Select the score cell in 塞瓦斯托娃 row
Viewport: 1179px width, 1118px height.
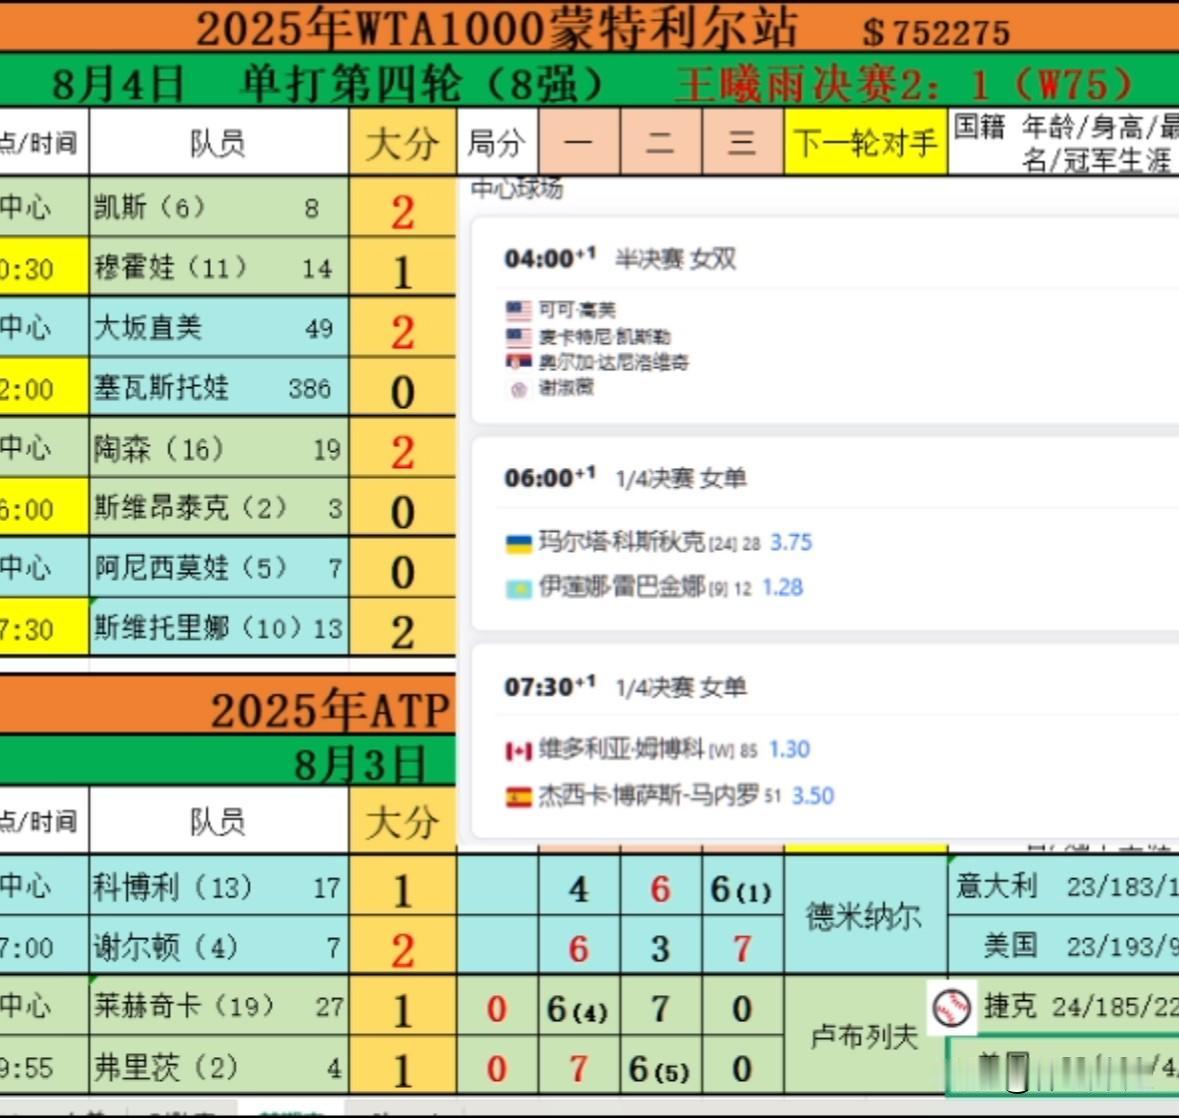(x=402, y=388)
